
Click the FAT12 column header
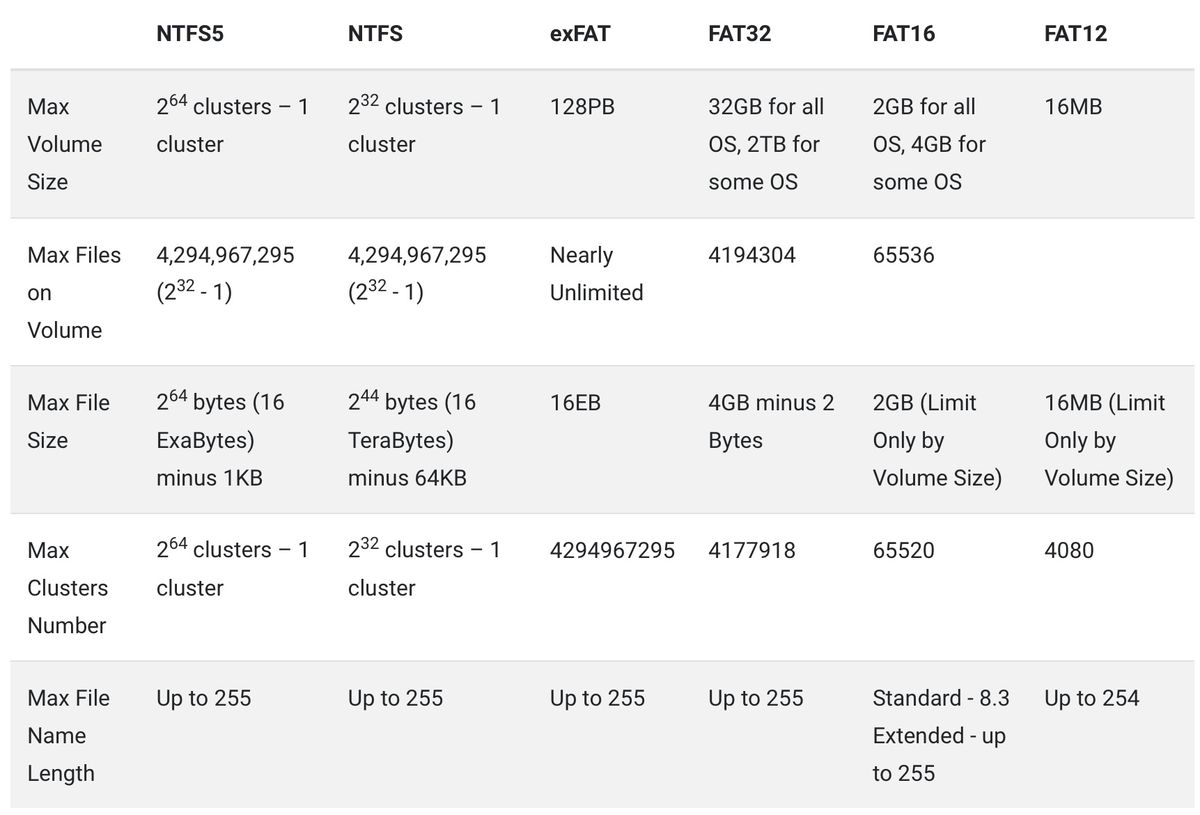[x=1076, y=33]
